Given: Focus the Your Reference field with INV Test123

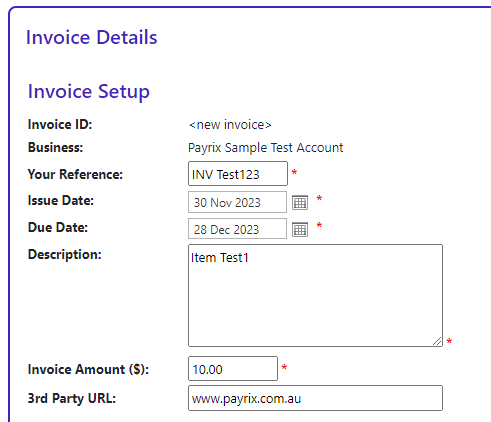Looking at the screenshot, I should 238,174.
